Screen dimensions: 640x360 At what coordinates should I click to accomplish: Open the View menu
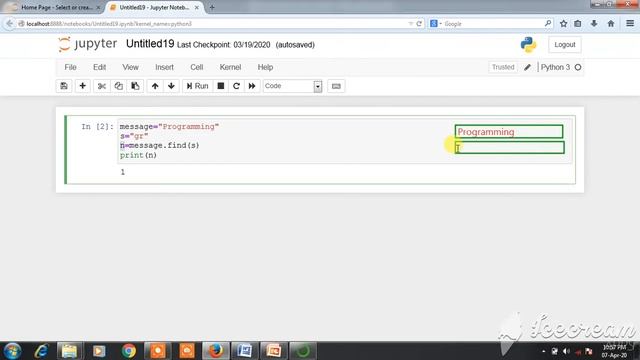click(x=130, y=67)
